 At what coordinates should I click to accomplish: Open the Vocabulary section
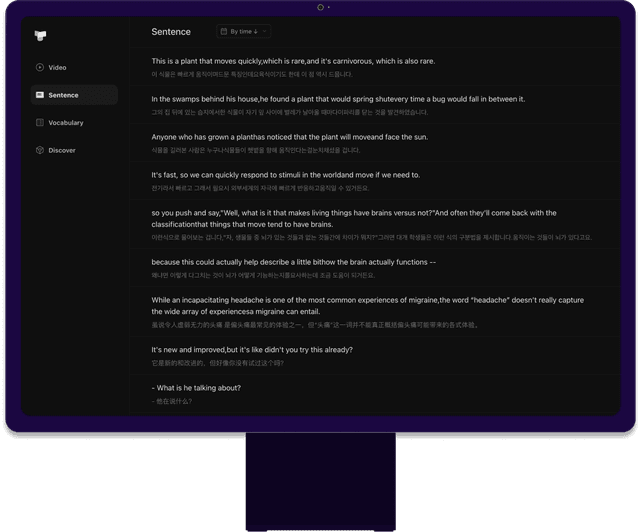pyautogui.click(x=65, y=123)
